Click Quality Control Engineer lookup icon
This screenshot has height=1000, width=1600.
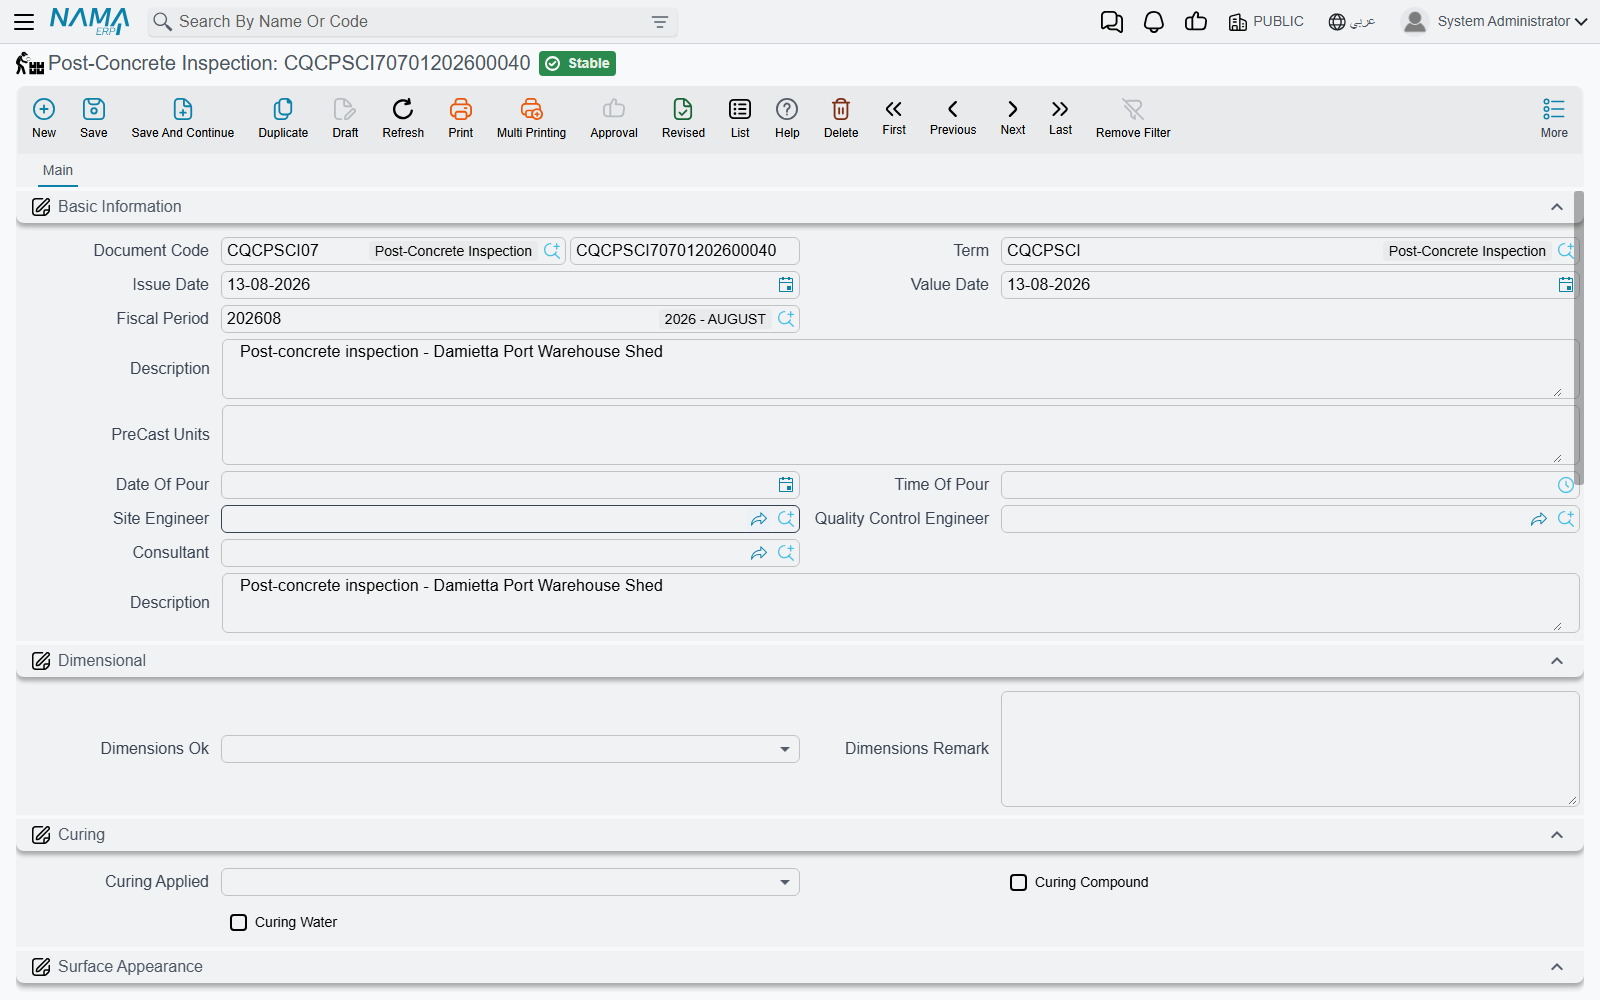pos(1566,519)
